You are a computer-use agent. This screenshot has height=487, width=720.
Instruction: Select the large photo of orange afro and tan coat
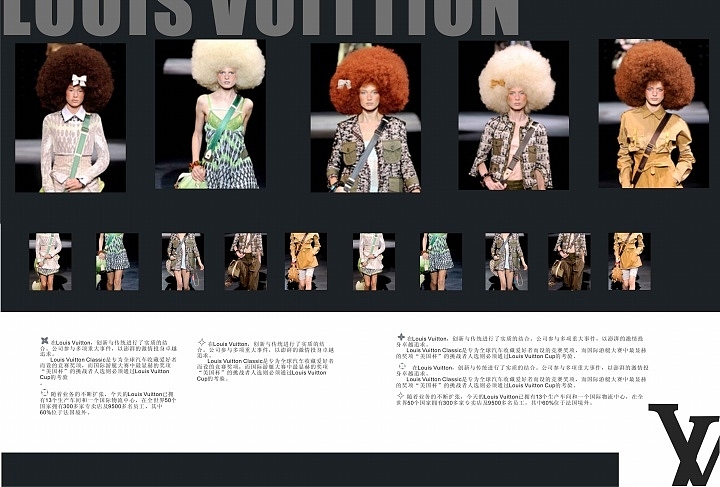pos(654,113)
